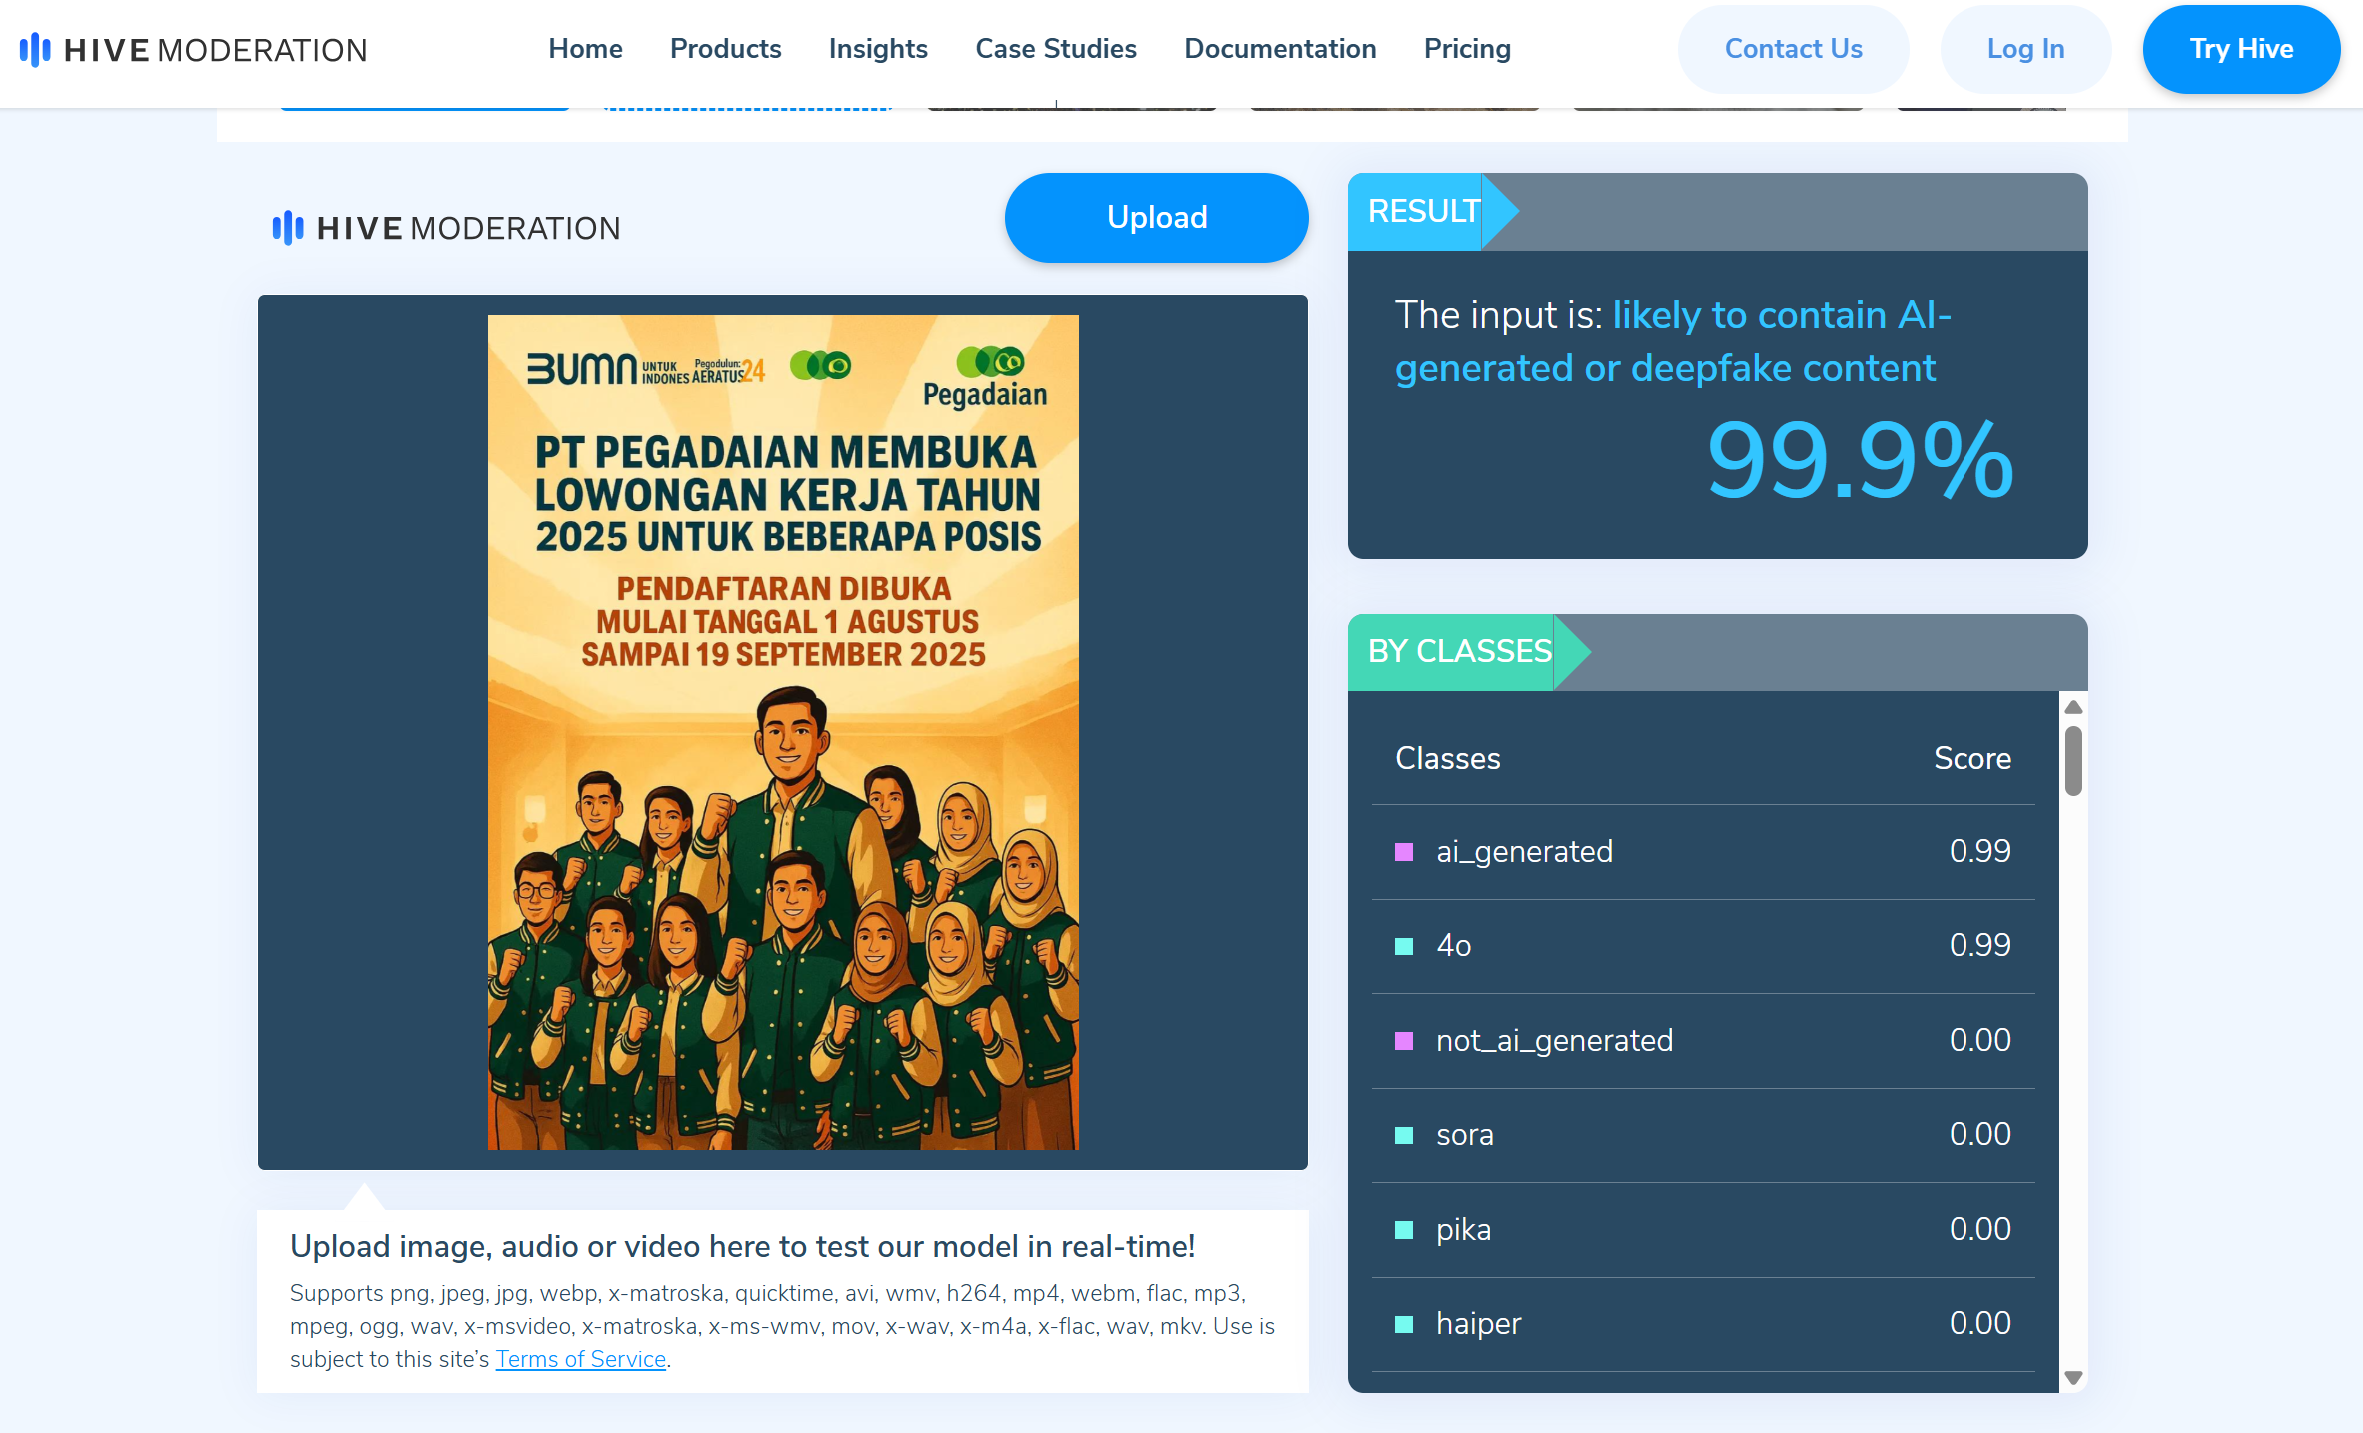Open the Documentation page
Viewport: 2363px width, 1433px height.
(x=1280, y=49)
